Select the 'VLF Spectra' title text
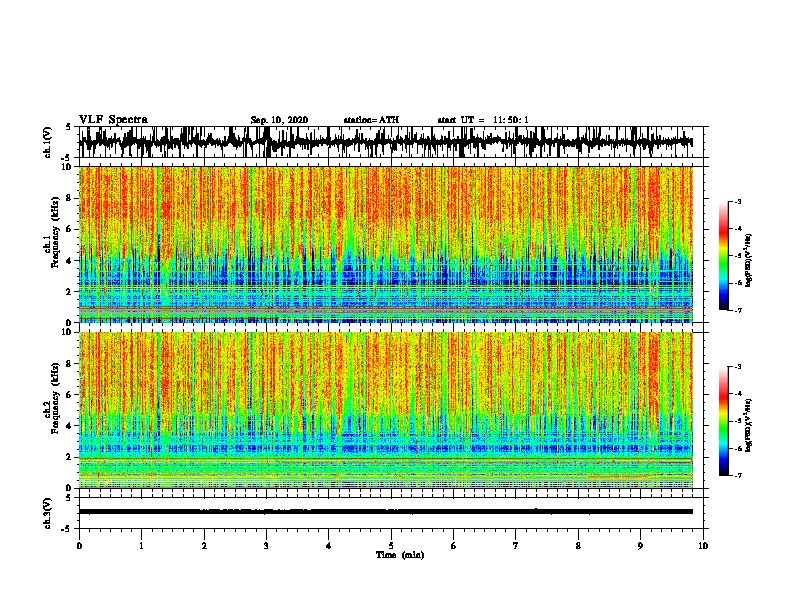The image size is (792, 612). [113, 120]
